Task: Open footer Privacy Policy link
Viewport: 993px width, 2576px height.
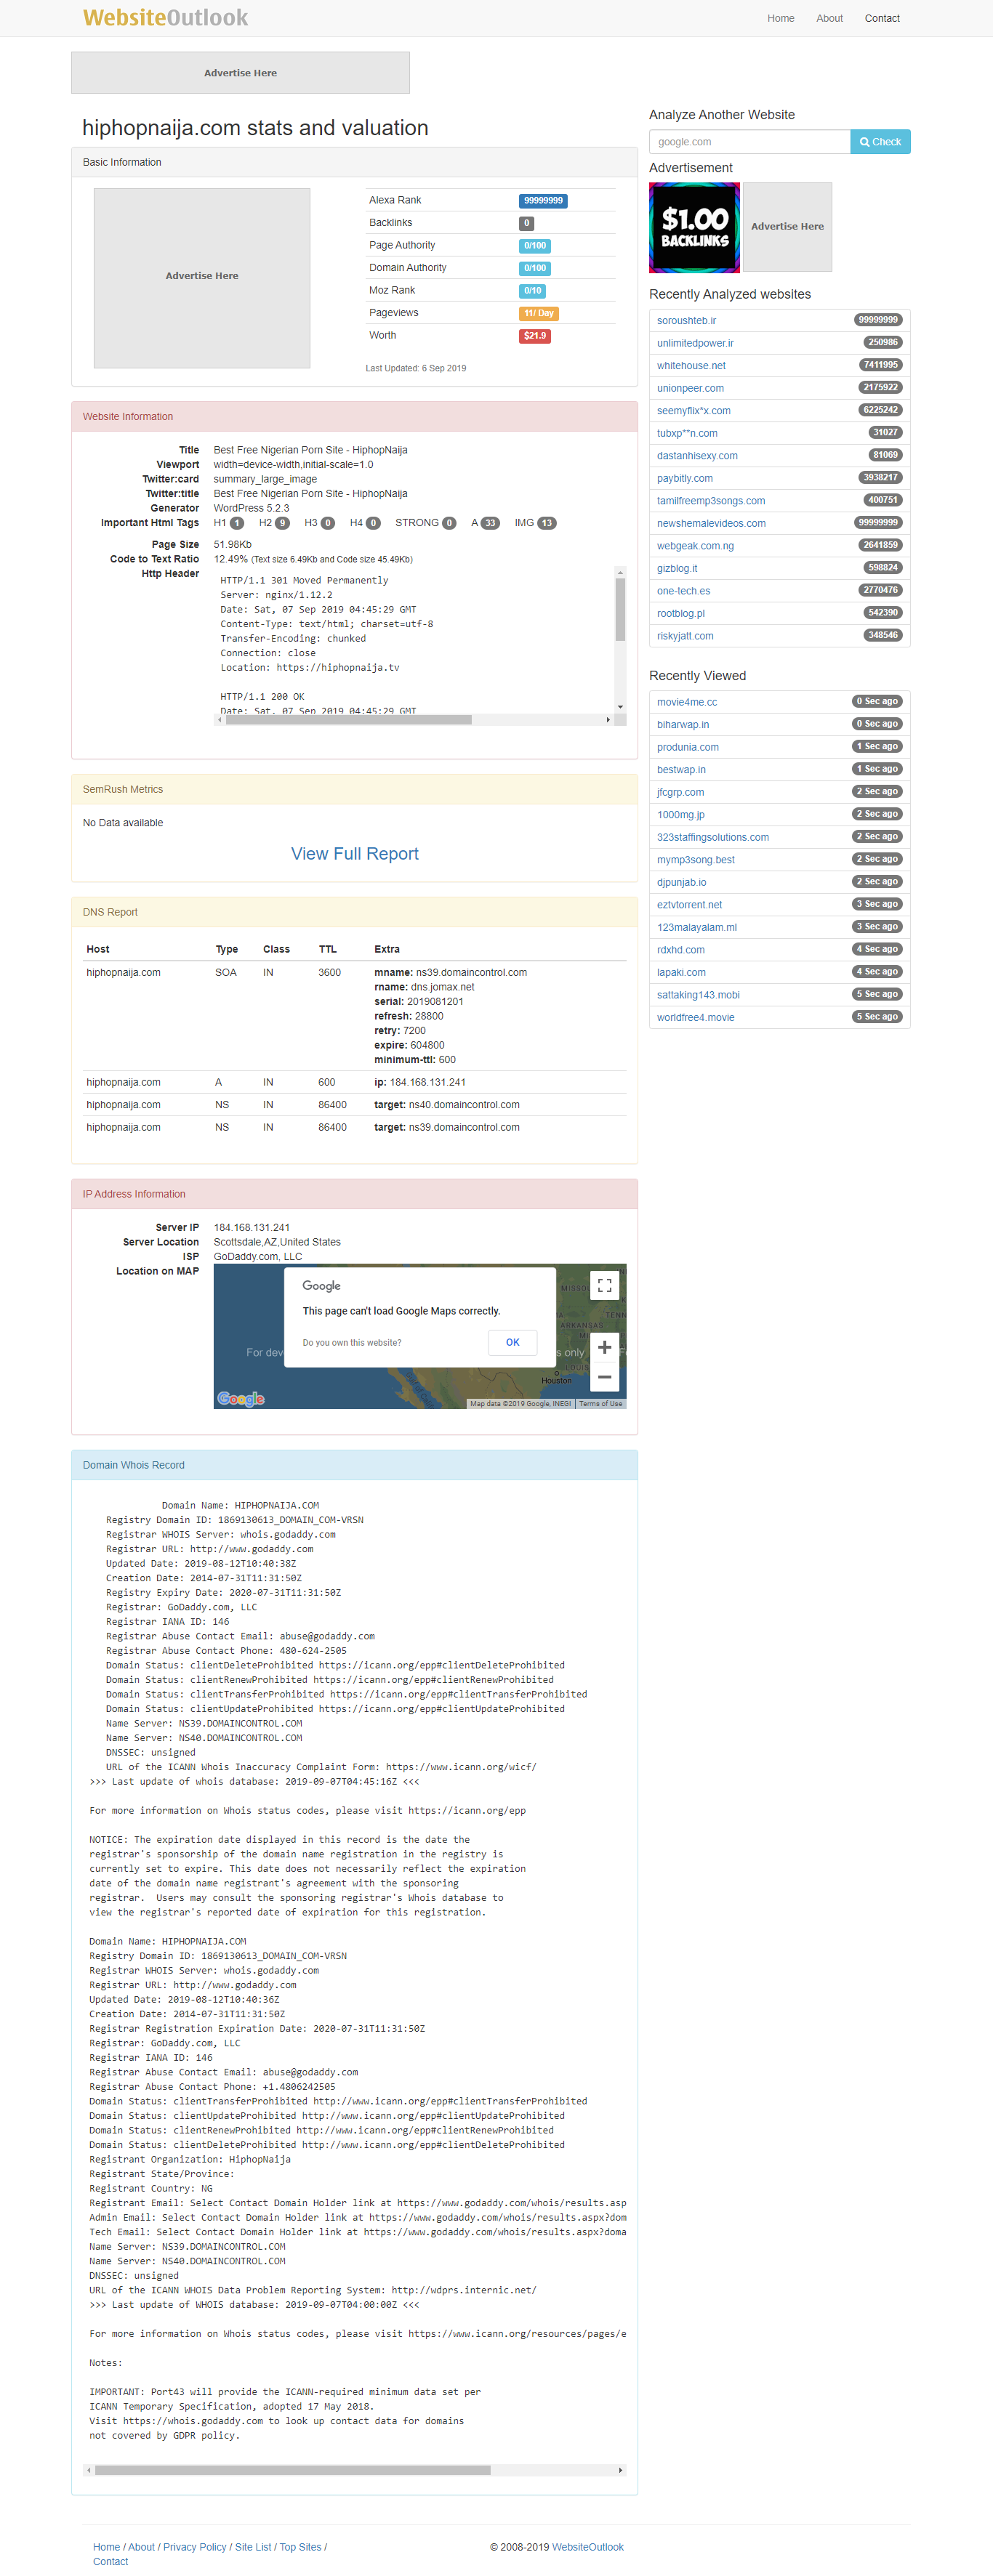Action: pos(195,2547)
